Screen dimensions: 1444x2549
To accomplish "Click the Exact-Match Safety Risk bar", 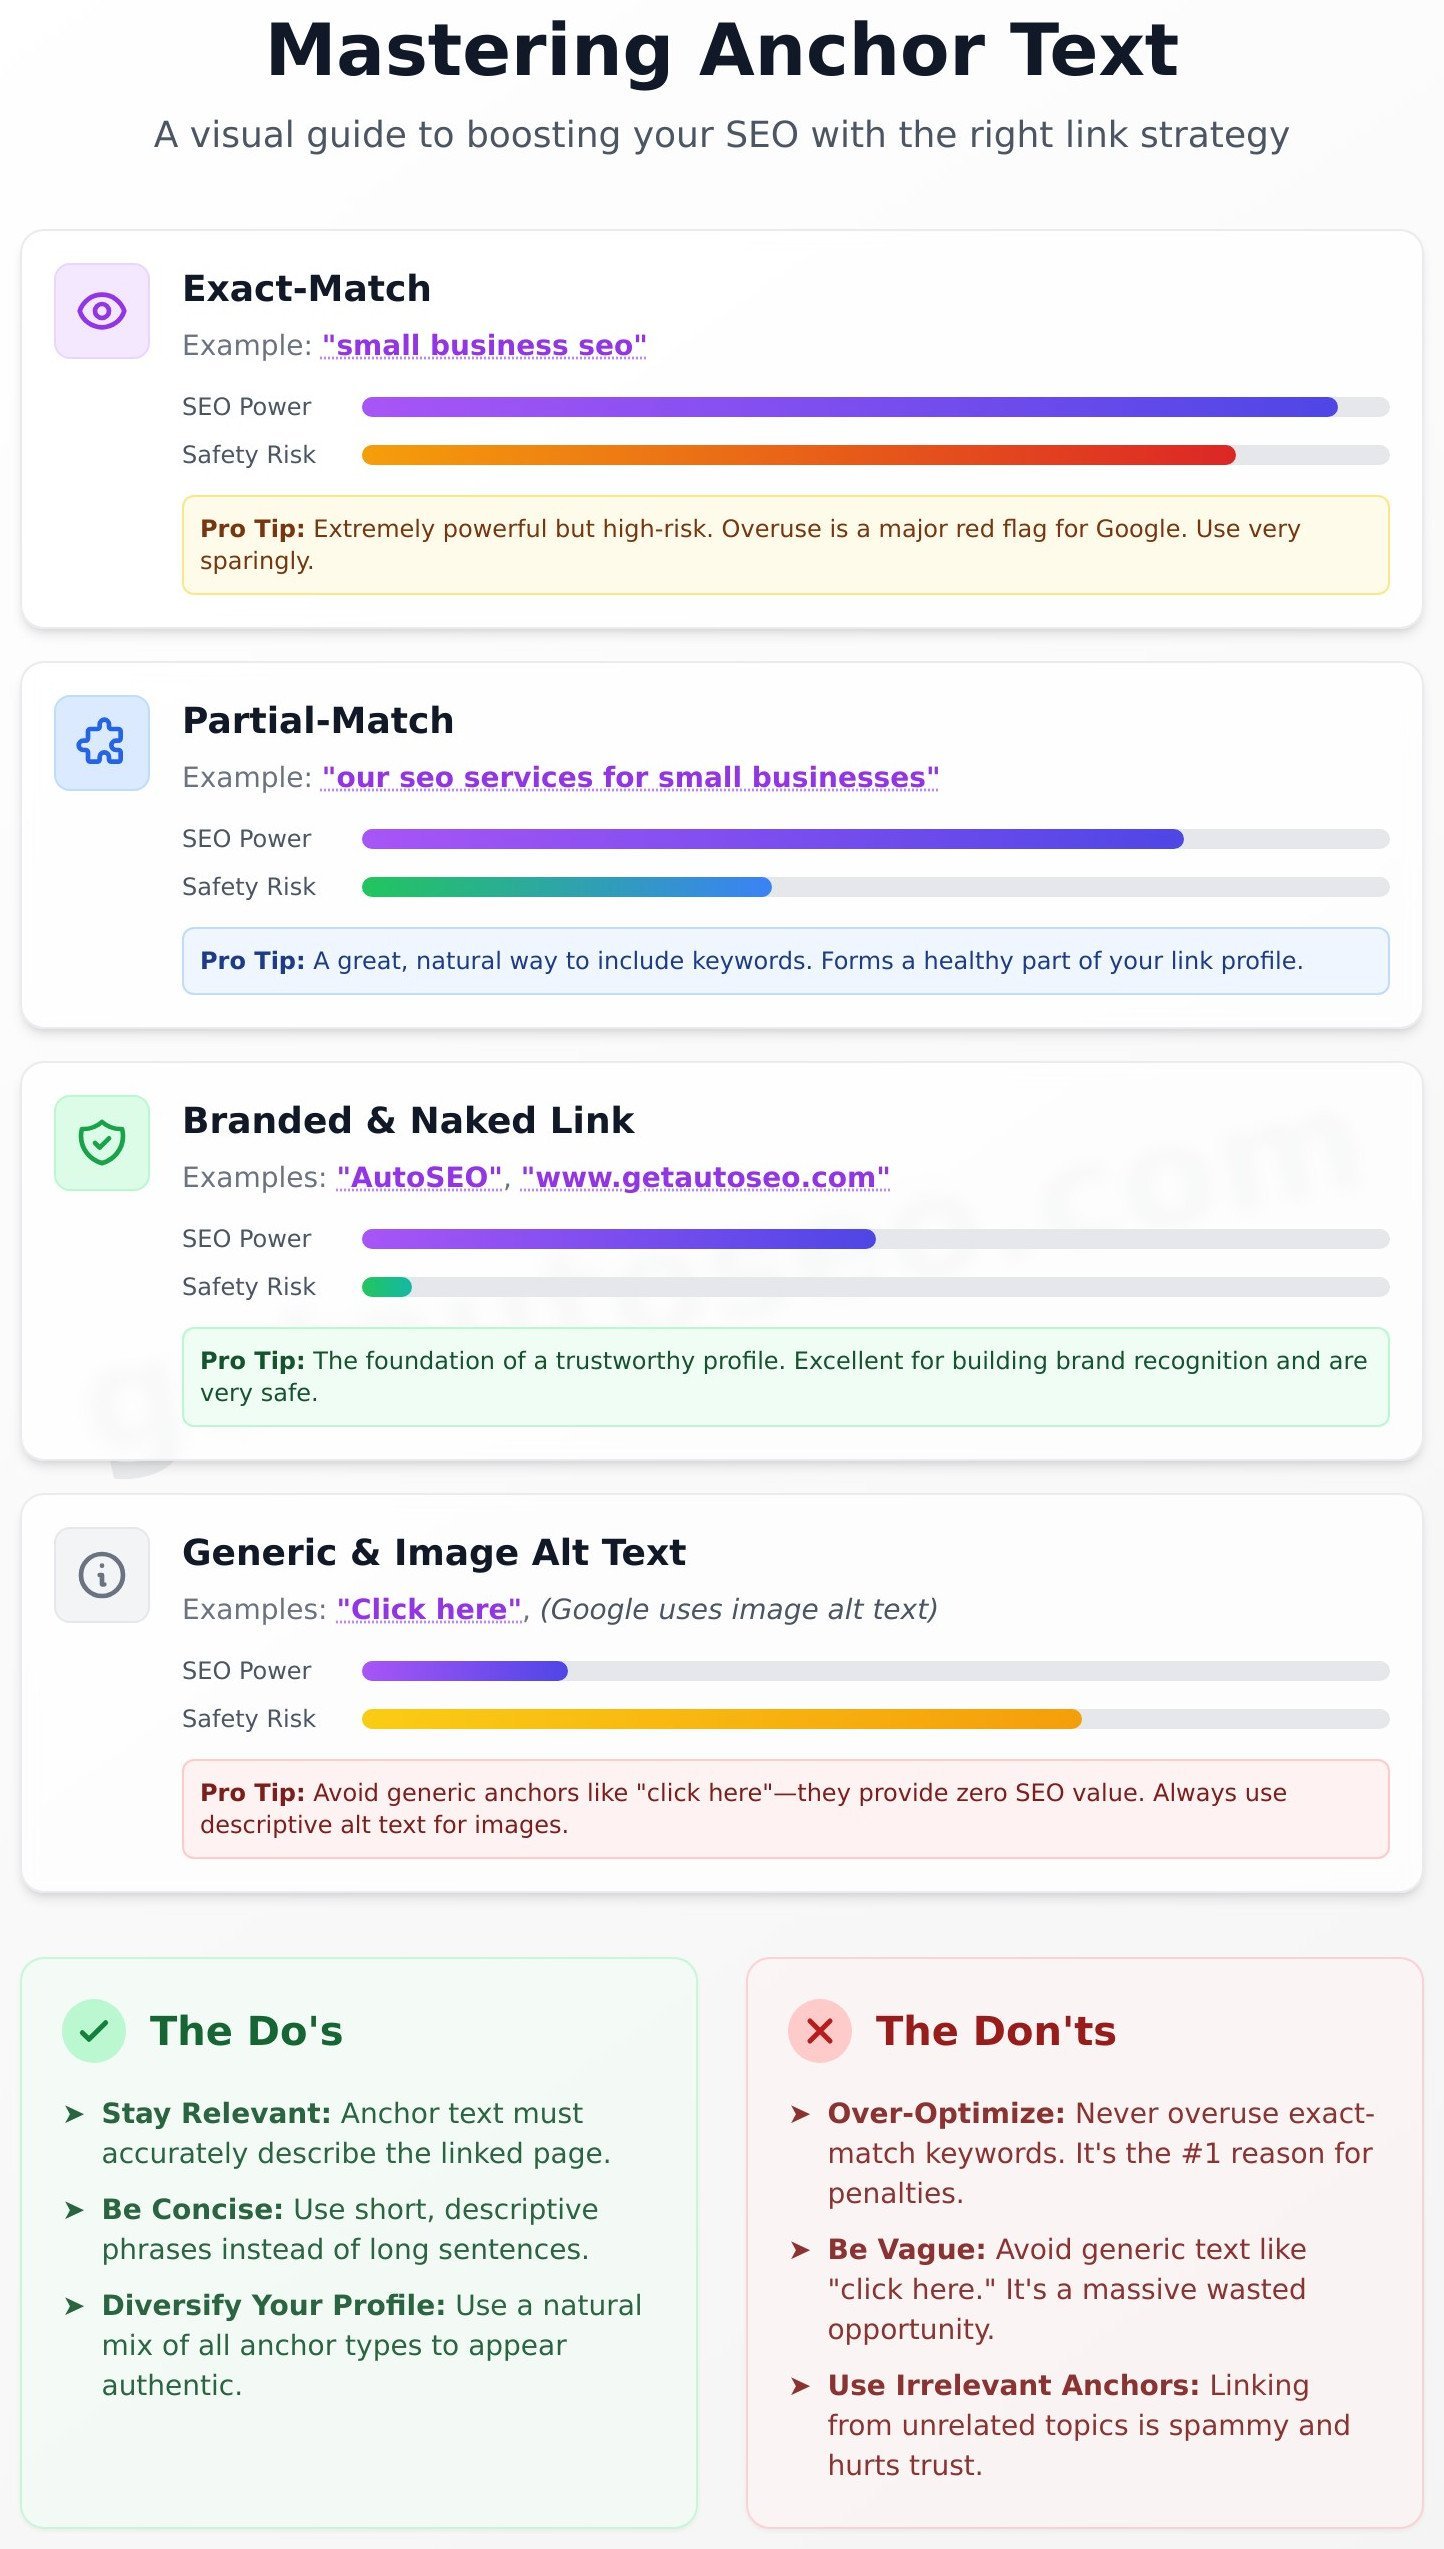I will pyautogui.click(x=798, y=455).
